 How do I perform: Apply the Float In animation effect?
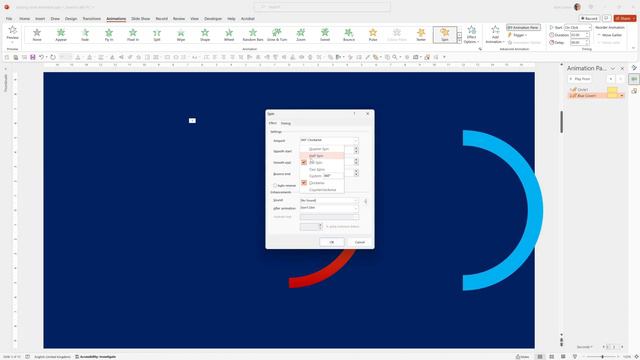[x=133, y=35]
